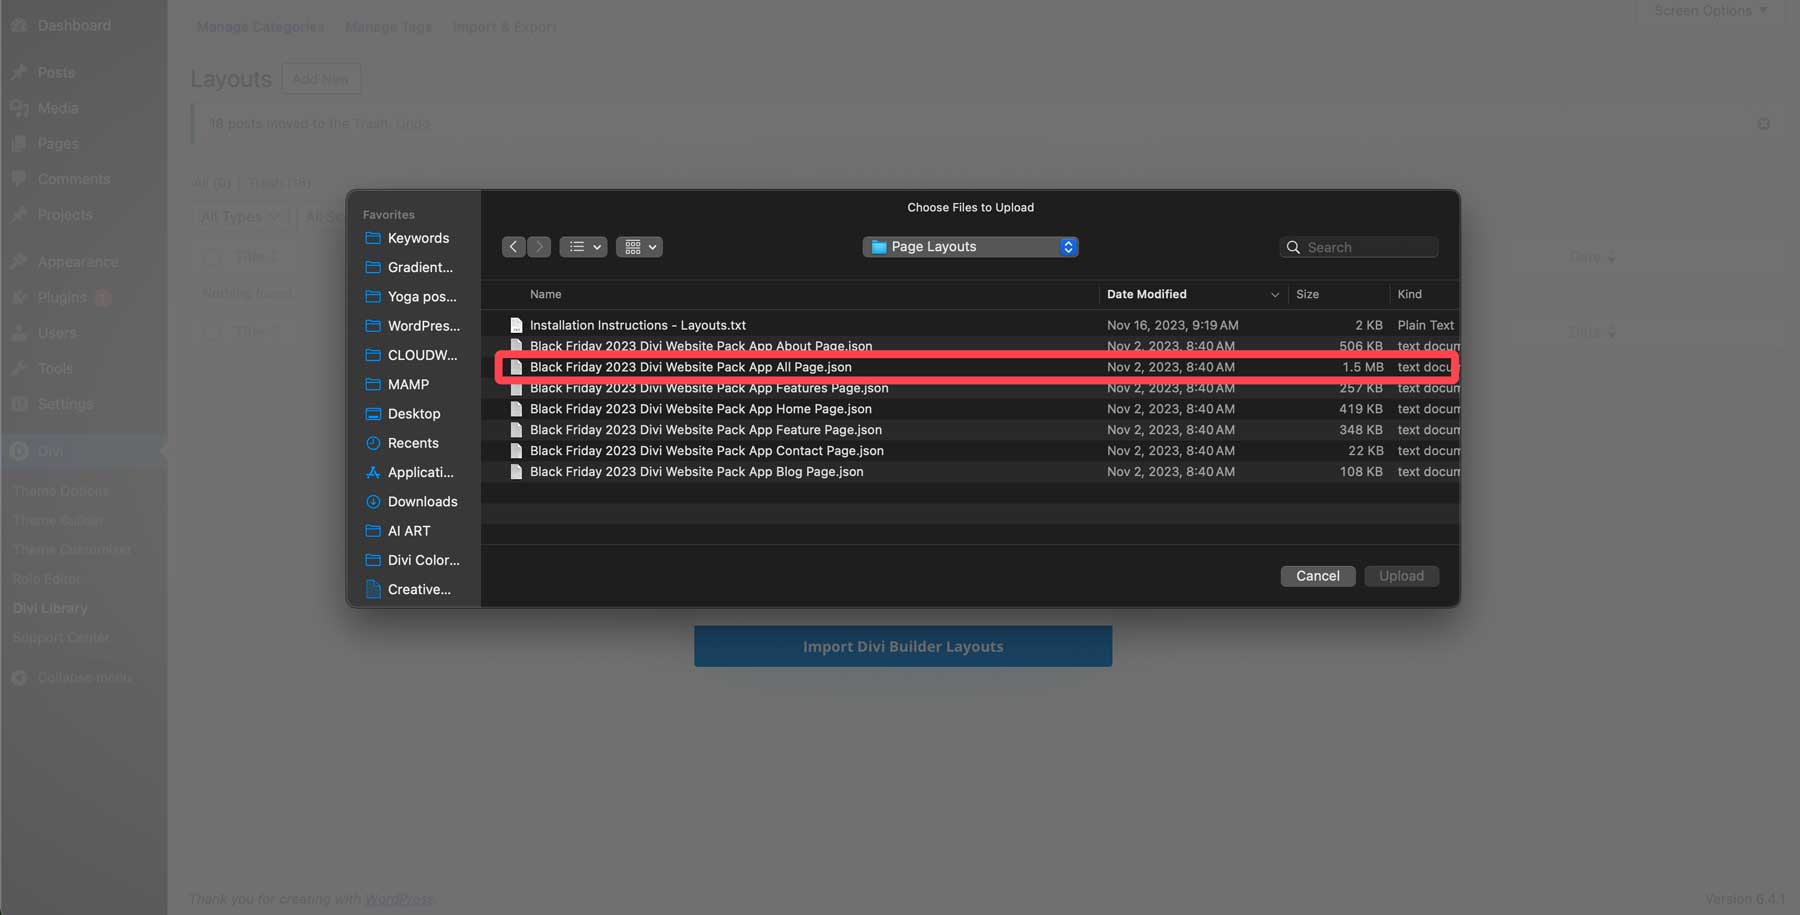This screenshot has height=915, width=1800.
Task: Open AI ART folder in sidebar
Action: 398,531
